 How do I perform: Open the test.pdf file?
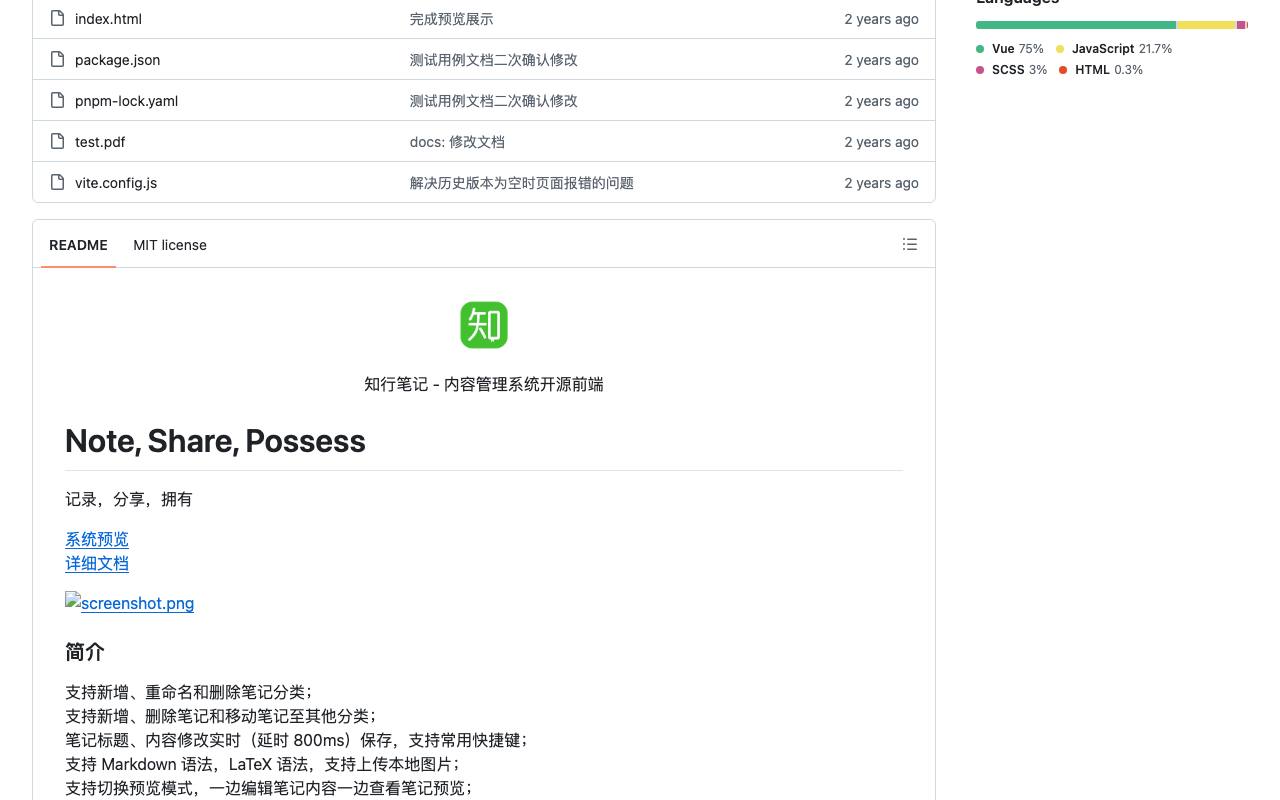(x=100, y=142)
